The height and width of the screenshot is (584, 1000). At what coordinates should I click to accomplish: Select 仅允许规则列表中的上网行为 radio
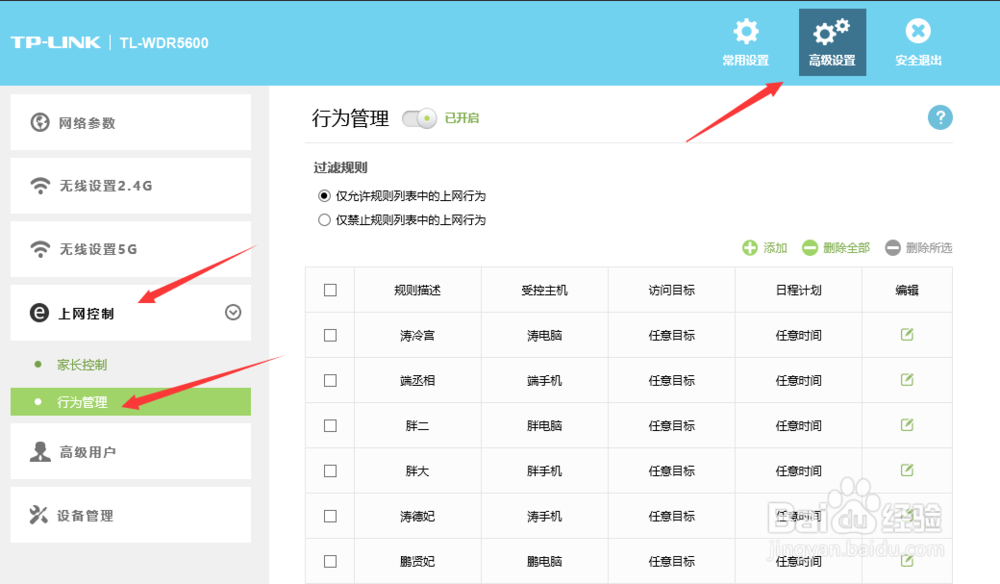324,196
